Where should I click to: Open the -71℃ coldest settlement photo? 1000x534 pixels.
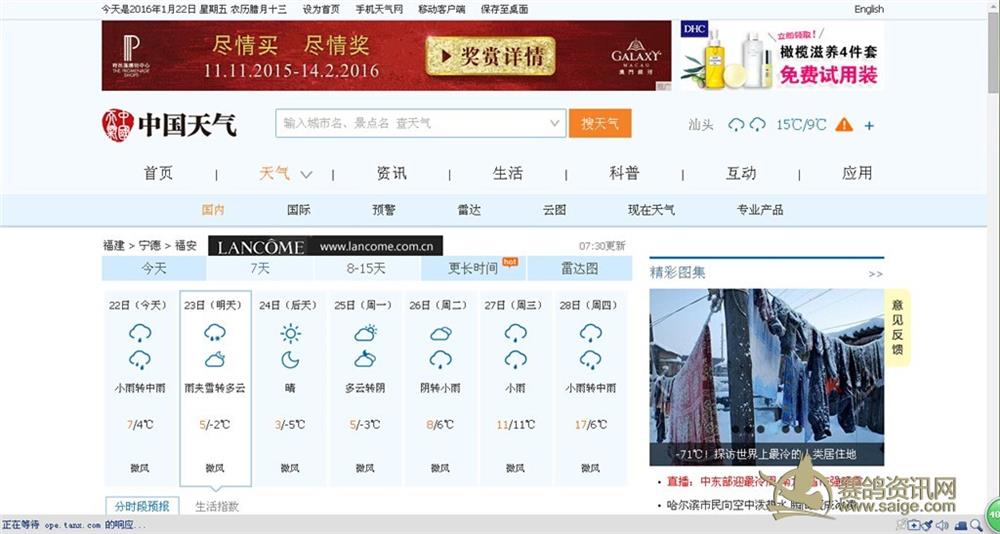(x=766, y=375)
